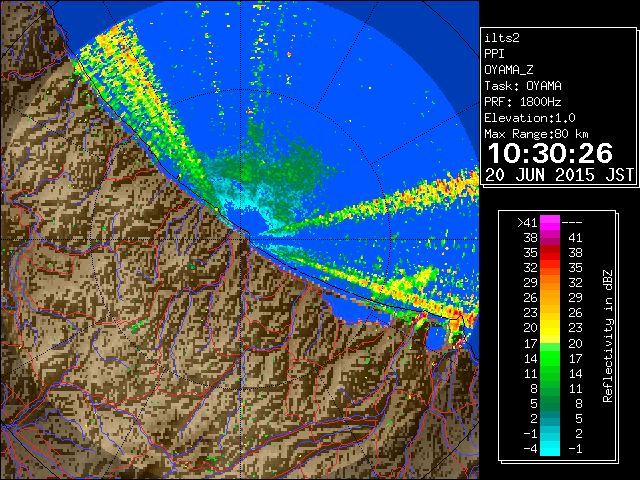The height and width of the screenshot is (480, 640).
Task: Click the '---' legend label
Action: pos(572,223)
